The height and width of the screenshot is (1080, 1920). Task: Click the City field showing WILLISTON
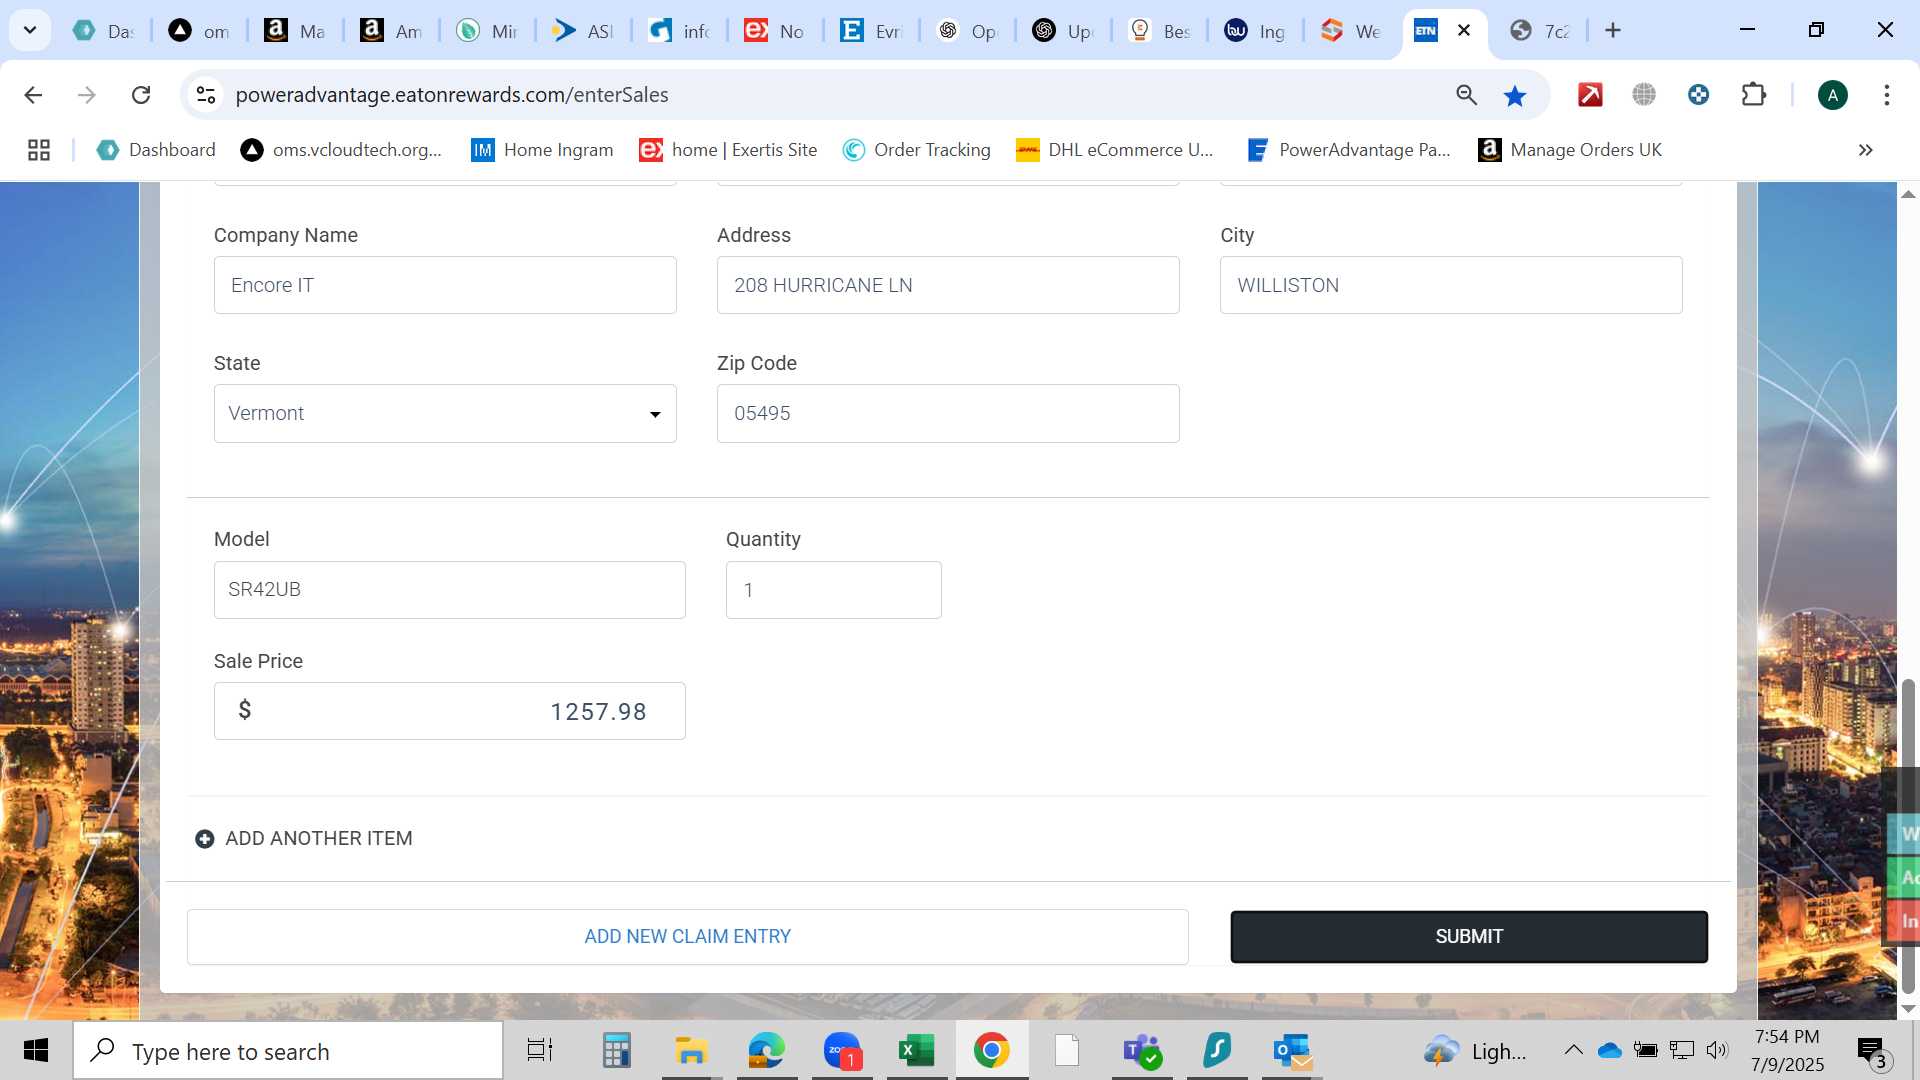click(x=1451, y=286)
